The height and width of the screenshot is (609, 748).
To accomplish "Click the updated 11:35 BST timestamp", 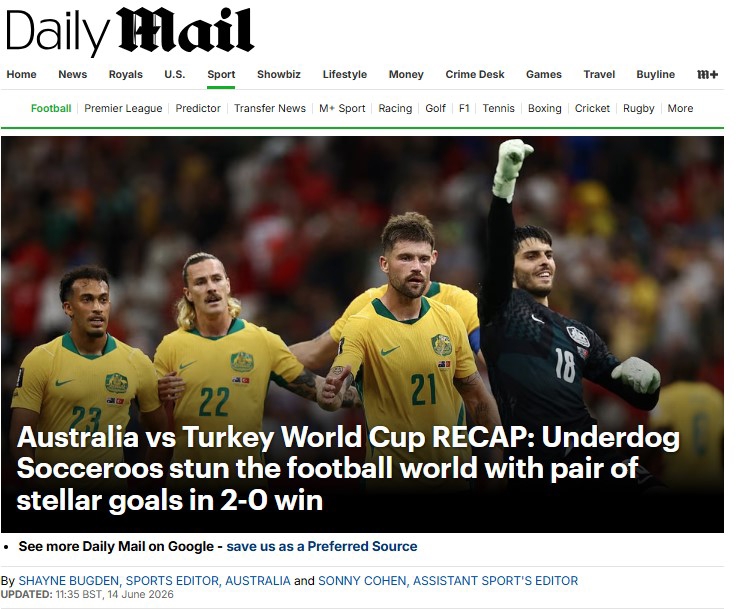I will click(87, 594).
